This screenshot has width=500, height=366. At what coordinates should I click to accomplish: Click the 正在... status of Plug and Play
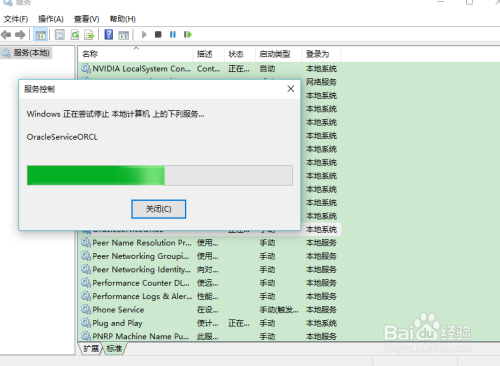[x=239, y=323]
